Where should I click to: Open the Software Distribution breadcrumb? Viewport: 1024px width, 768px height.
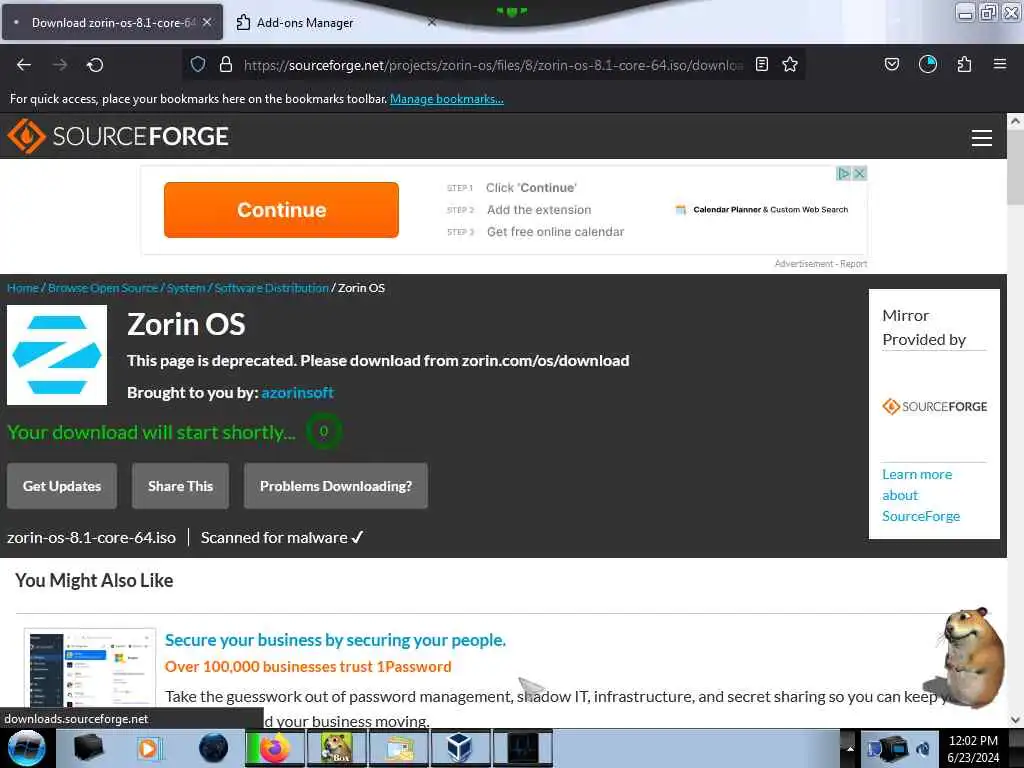tap(272, 288)
